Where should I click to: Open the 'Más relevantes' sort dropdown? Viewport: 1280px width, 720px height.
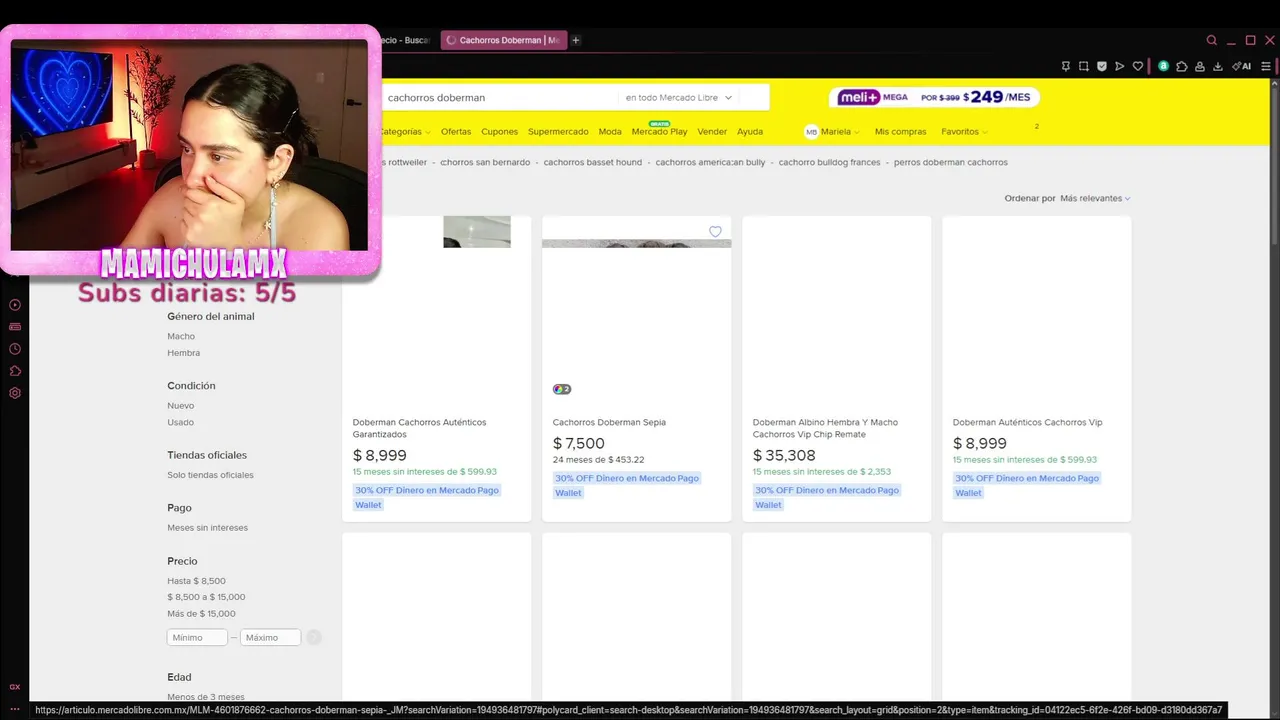click(1095, 198)
